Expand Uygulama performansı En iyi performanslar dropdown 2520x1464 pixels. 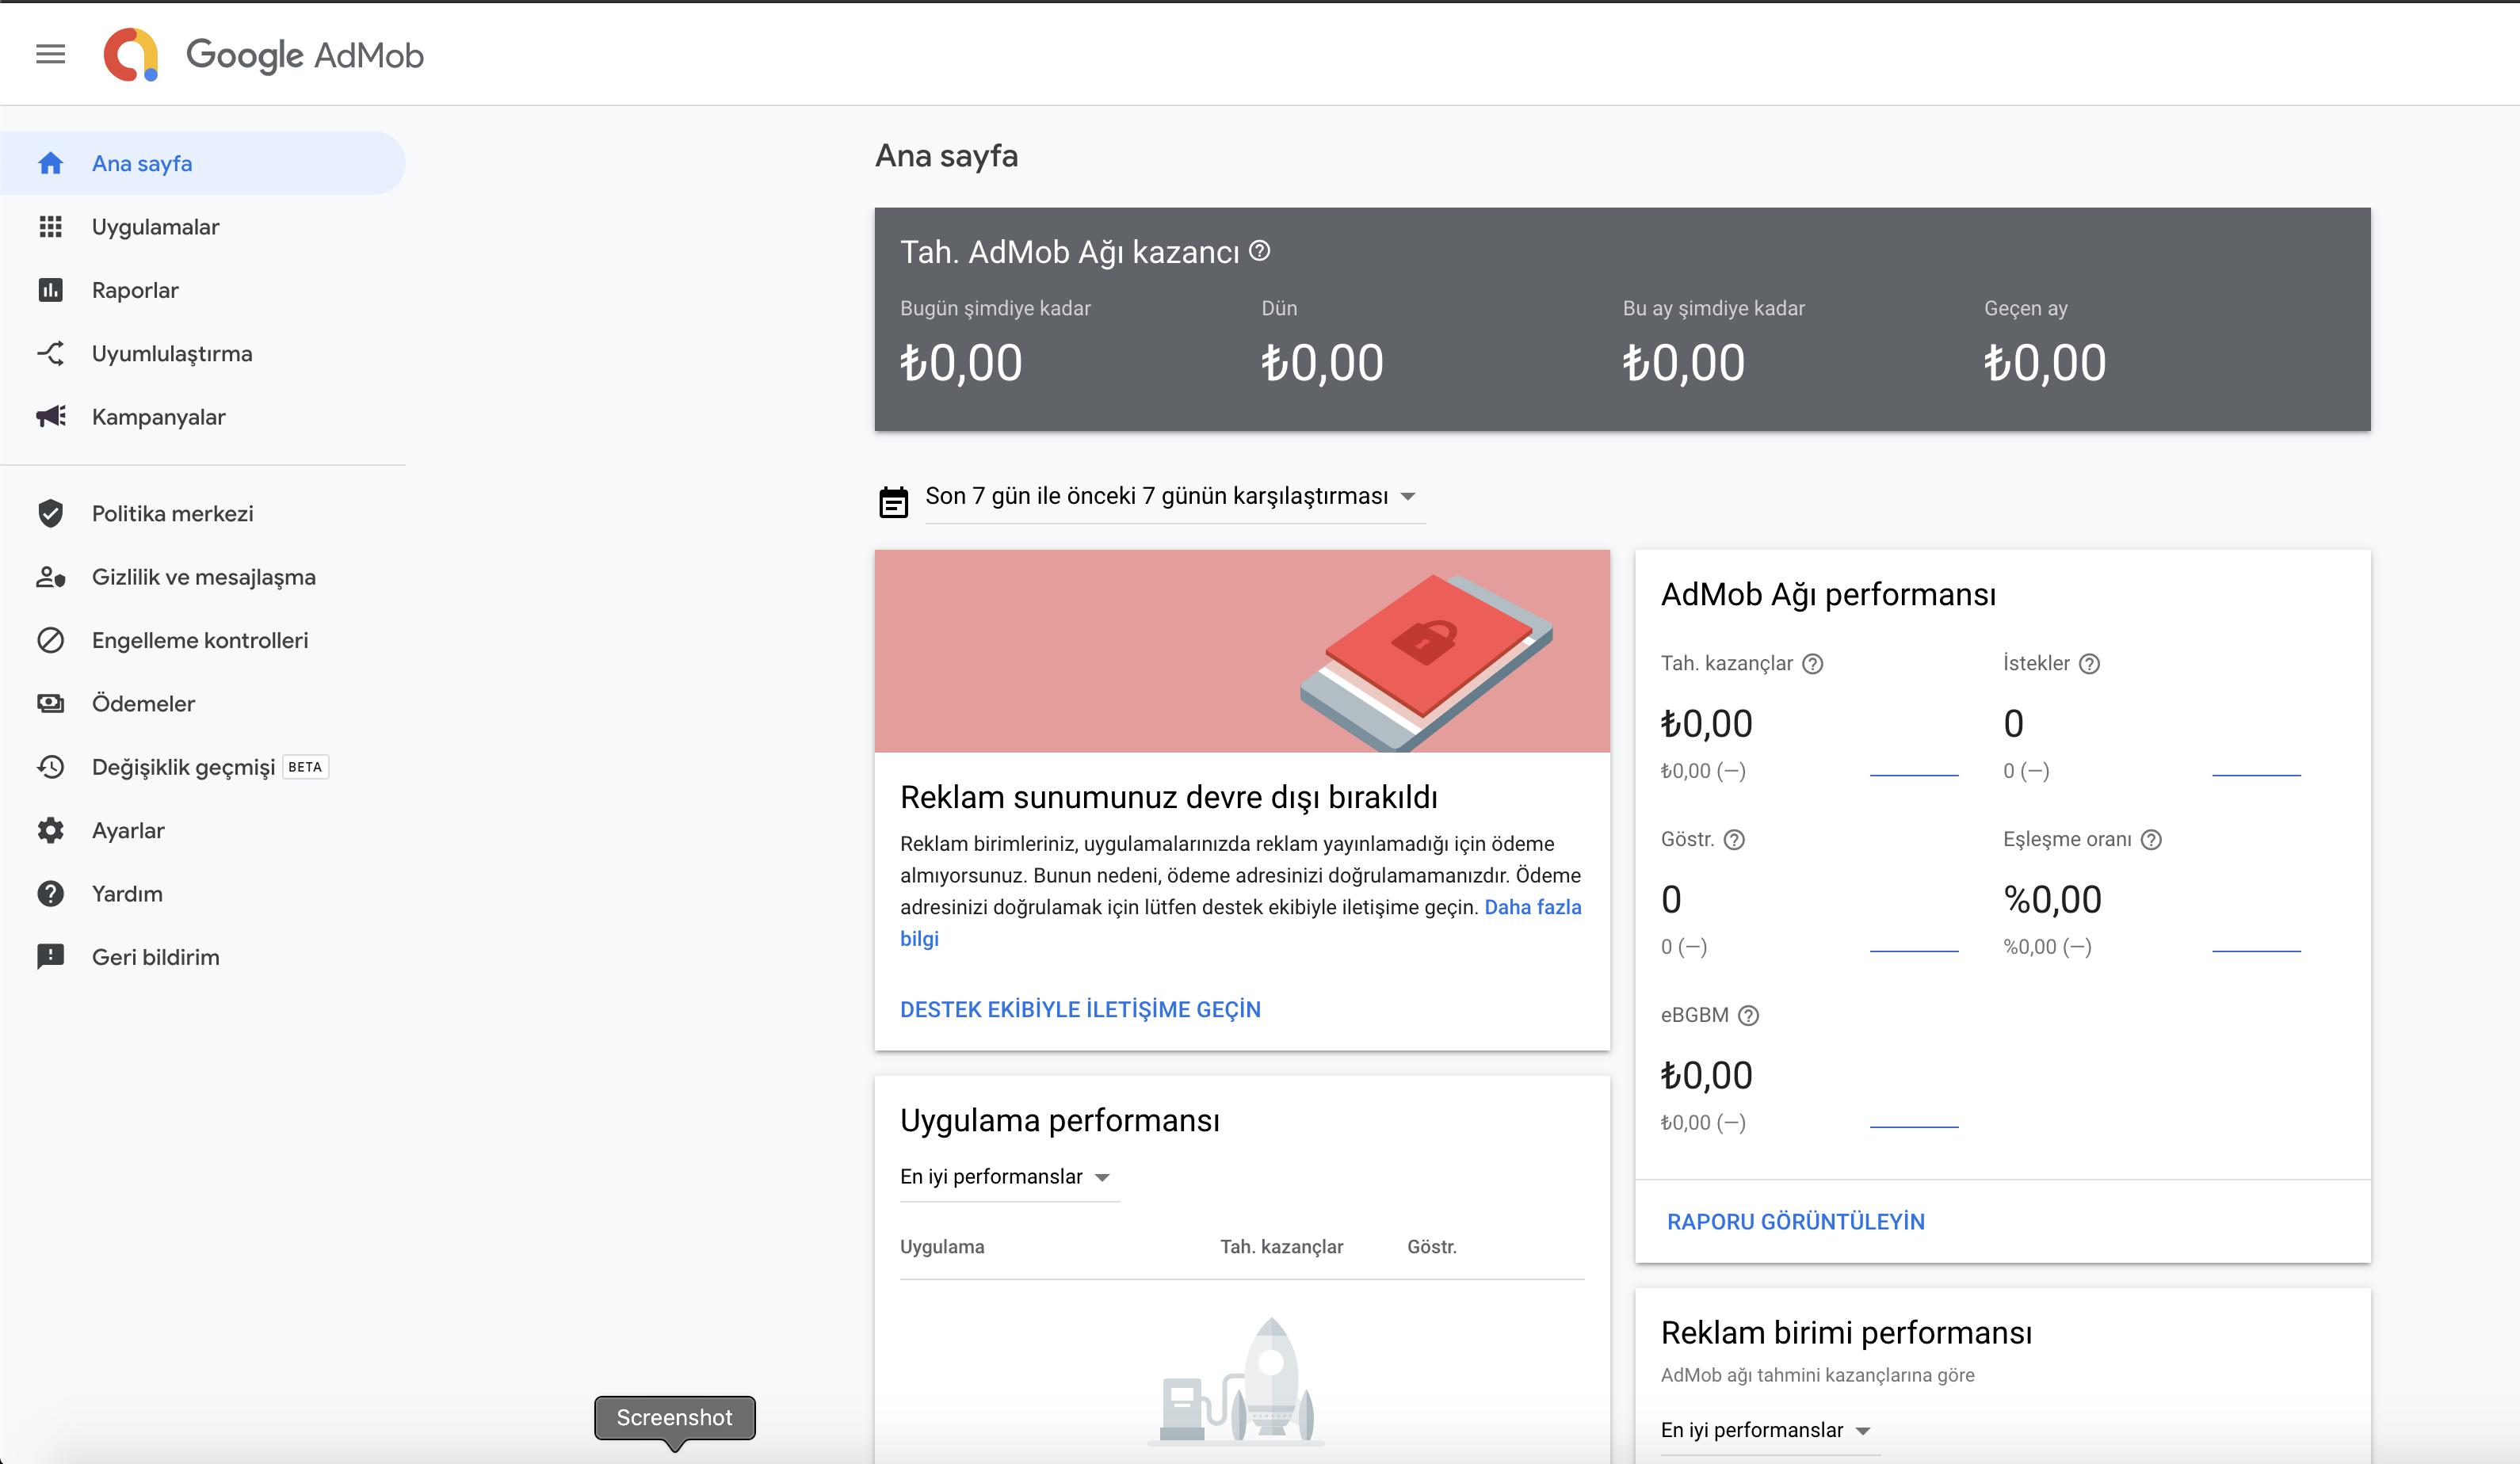click(x=1009, y=1177)
